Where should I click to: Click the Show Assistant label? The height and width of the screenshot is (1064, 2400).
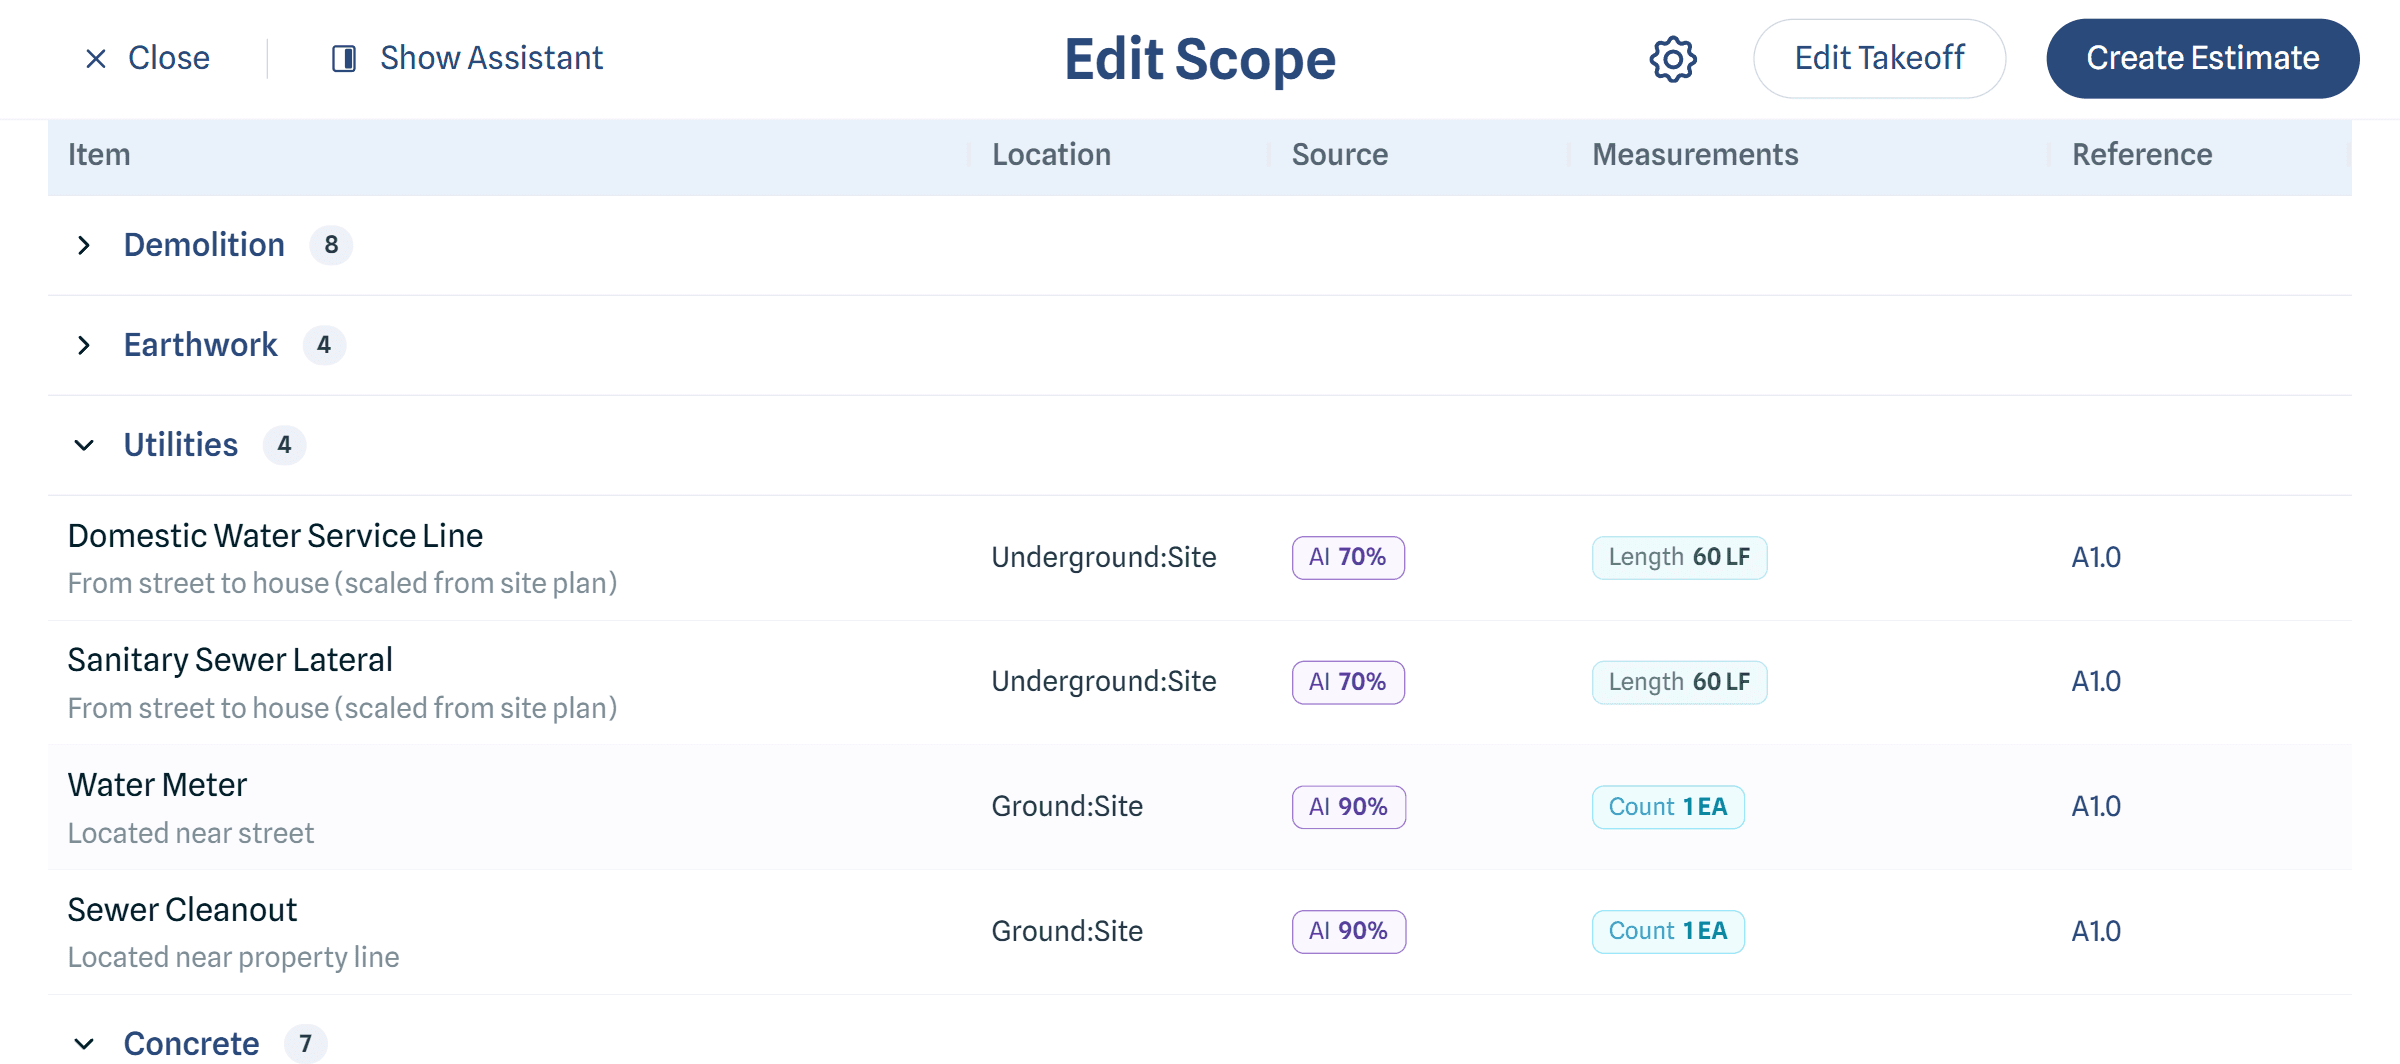491,58
